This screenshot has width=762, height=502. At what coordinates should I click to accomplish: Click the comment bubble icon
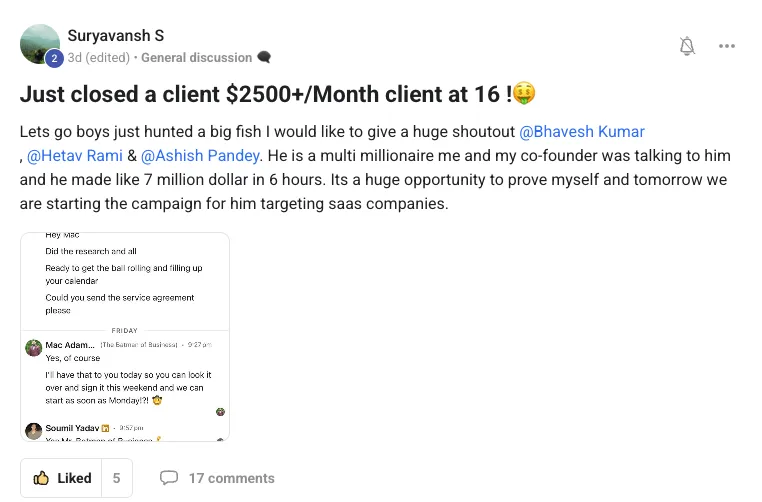[169, 478]
